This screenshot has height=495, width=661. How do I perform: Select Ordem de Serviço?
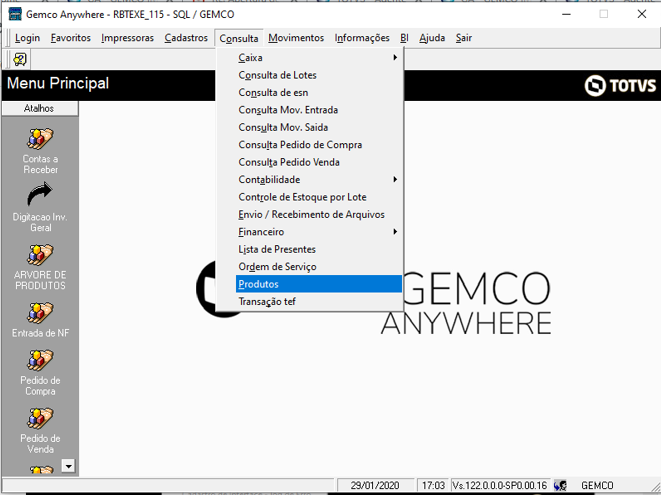(319, 267)
